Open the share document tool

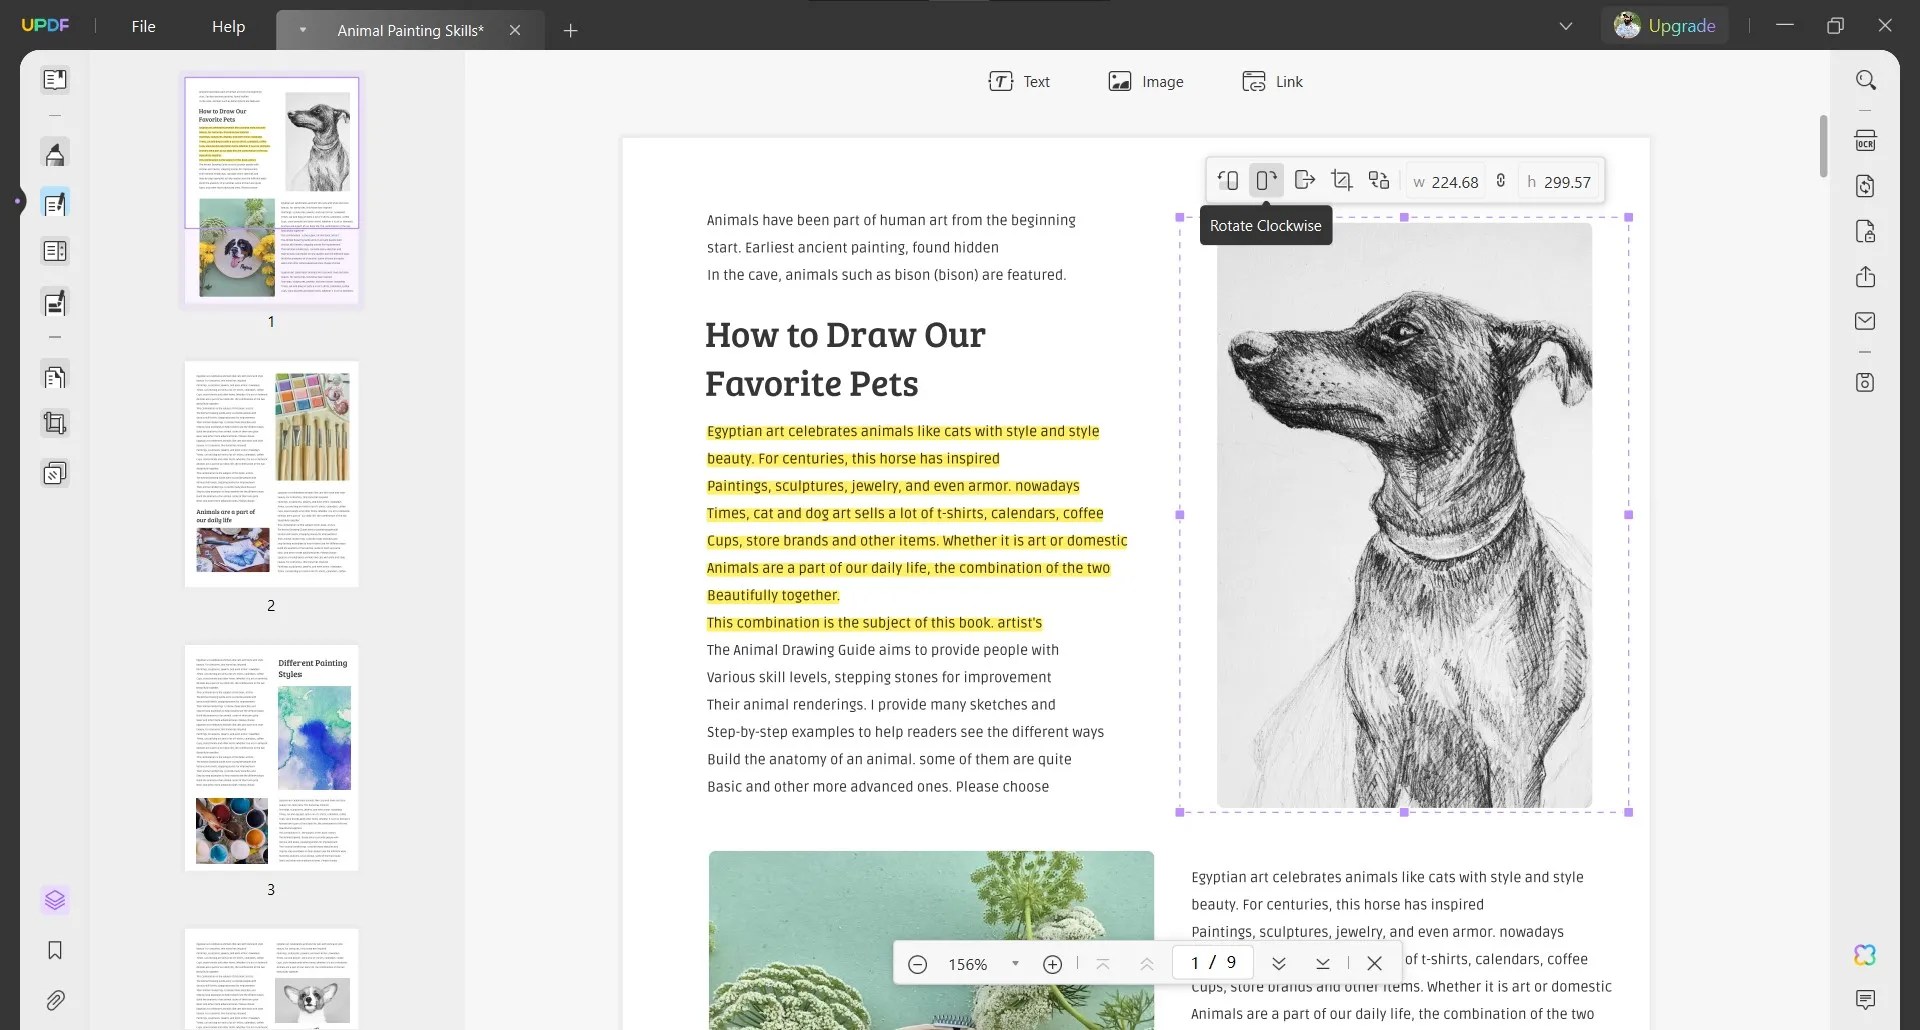[1867, 277]
